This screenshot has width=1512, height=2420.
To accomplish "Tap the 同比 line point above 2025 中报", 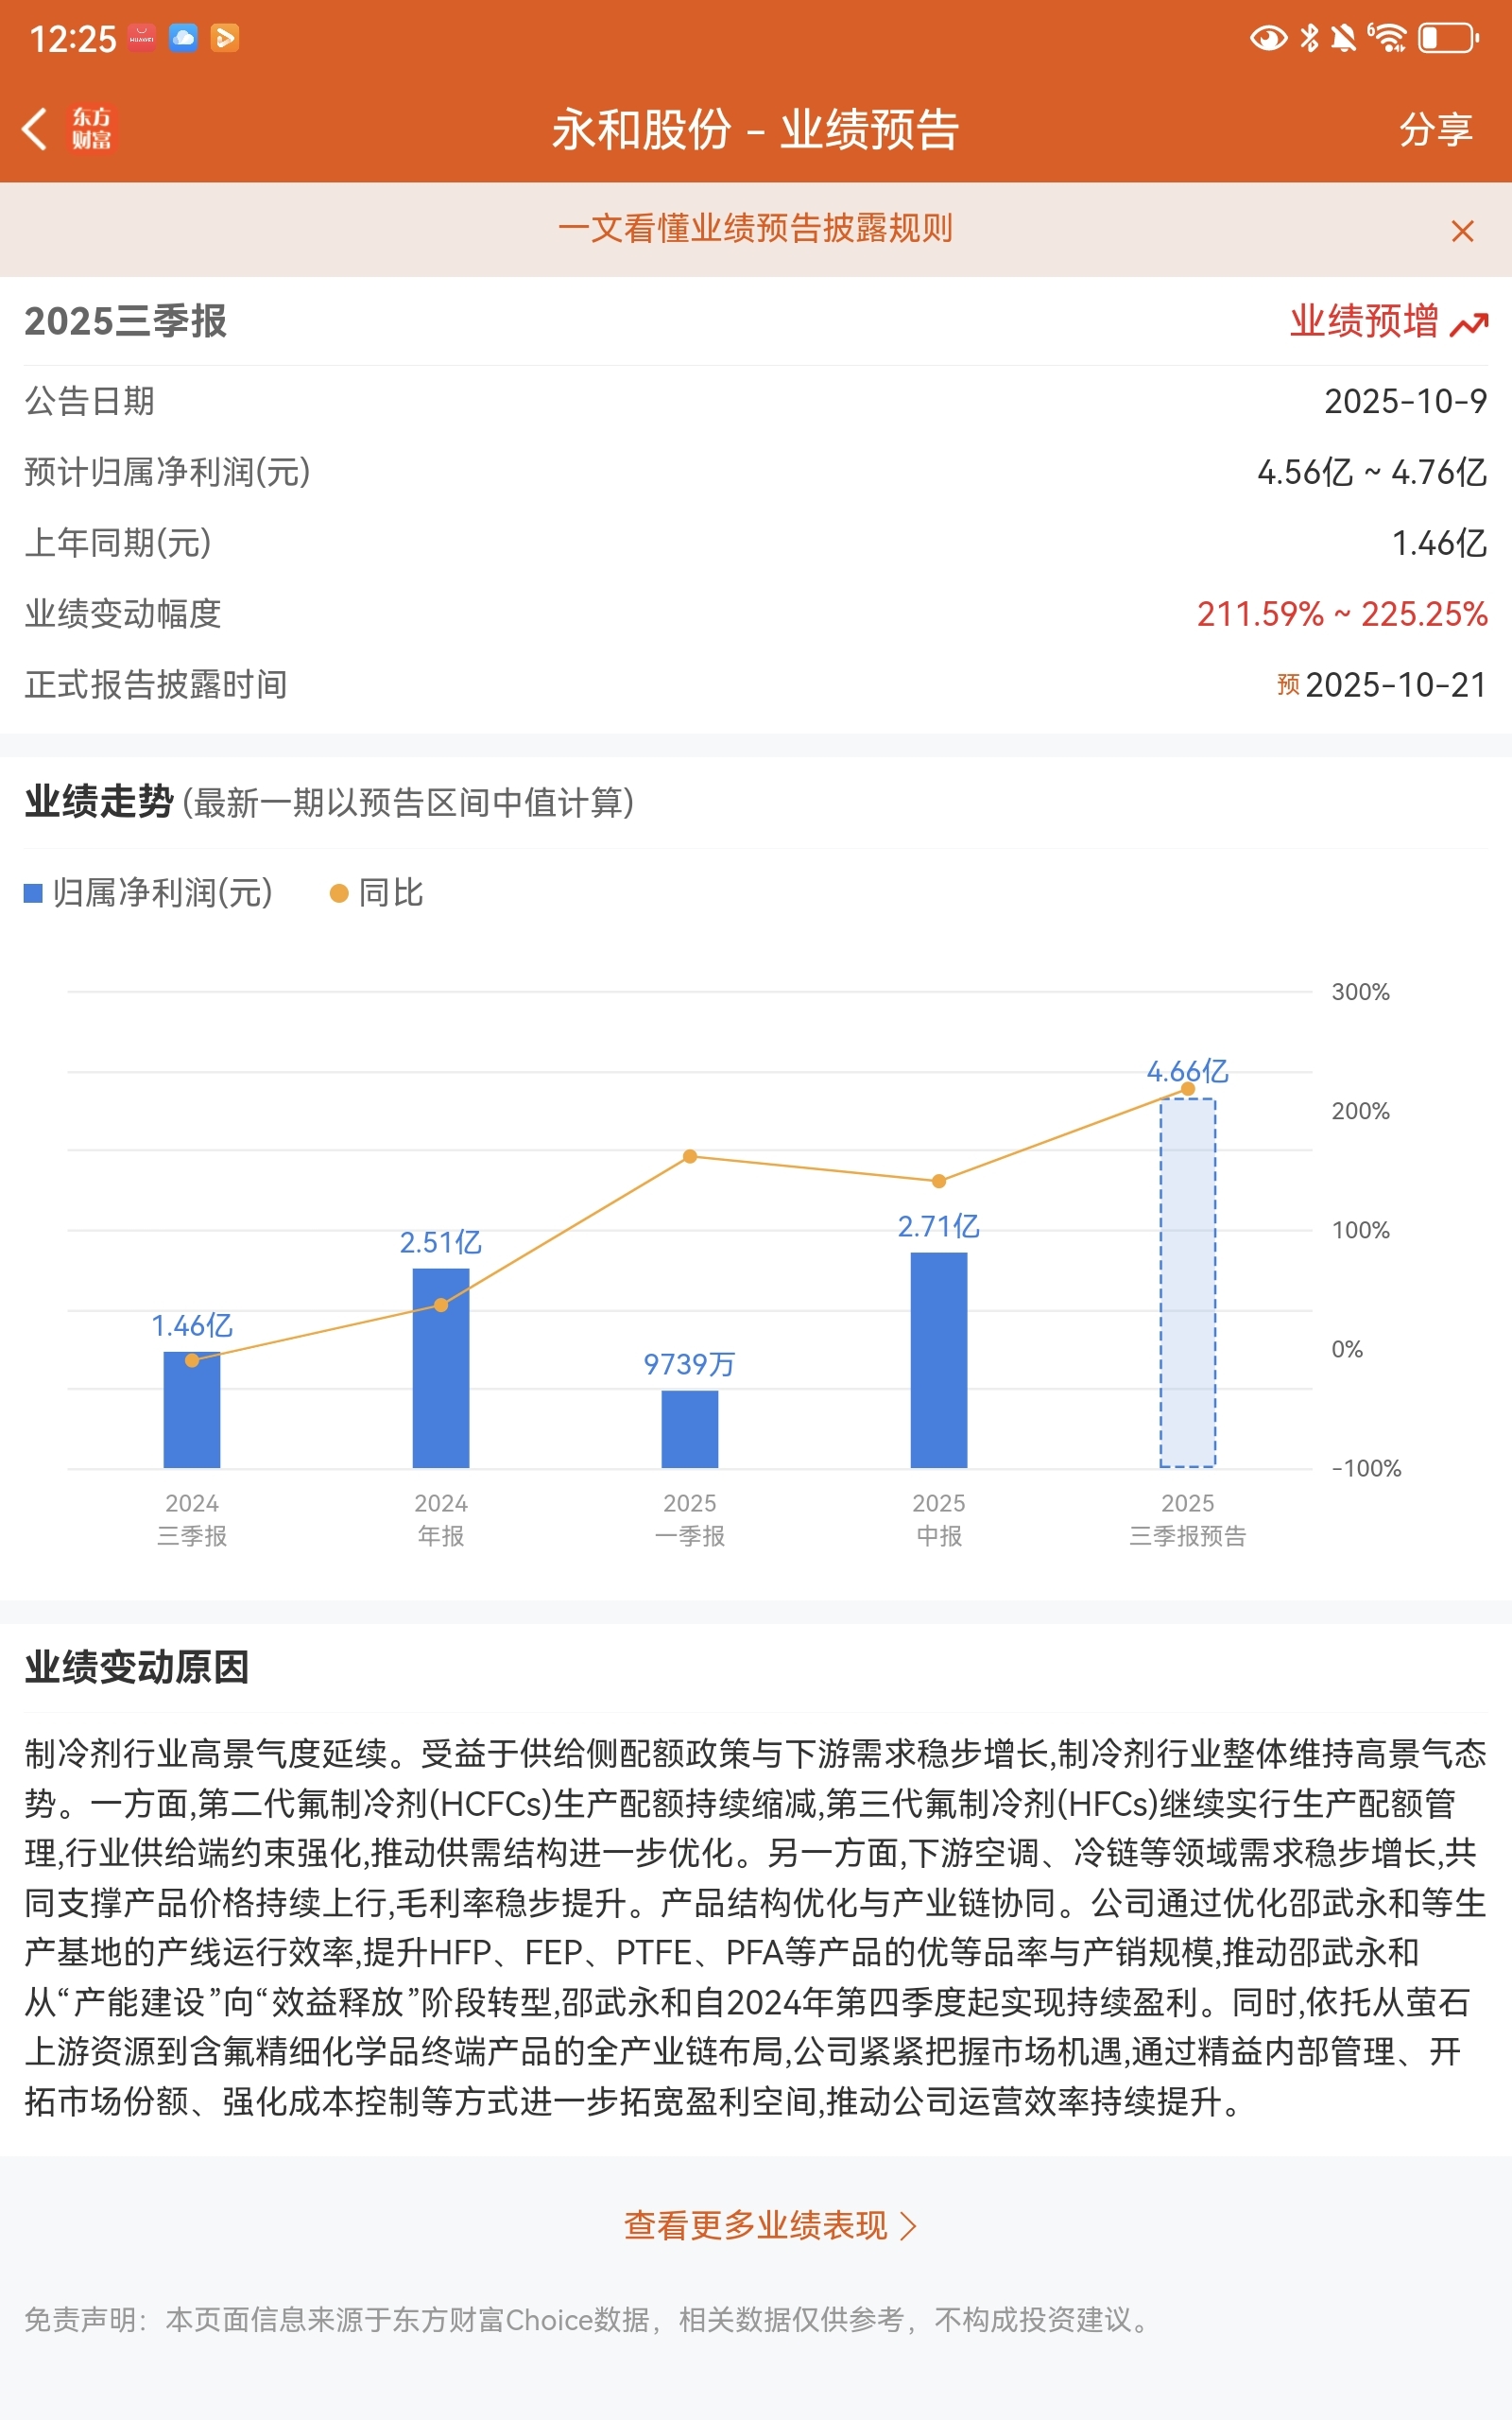I will click(939, 1182).
